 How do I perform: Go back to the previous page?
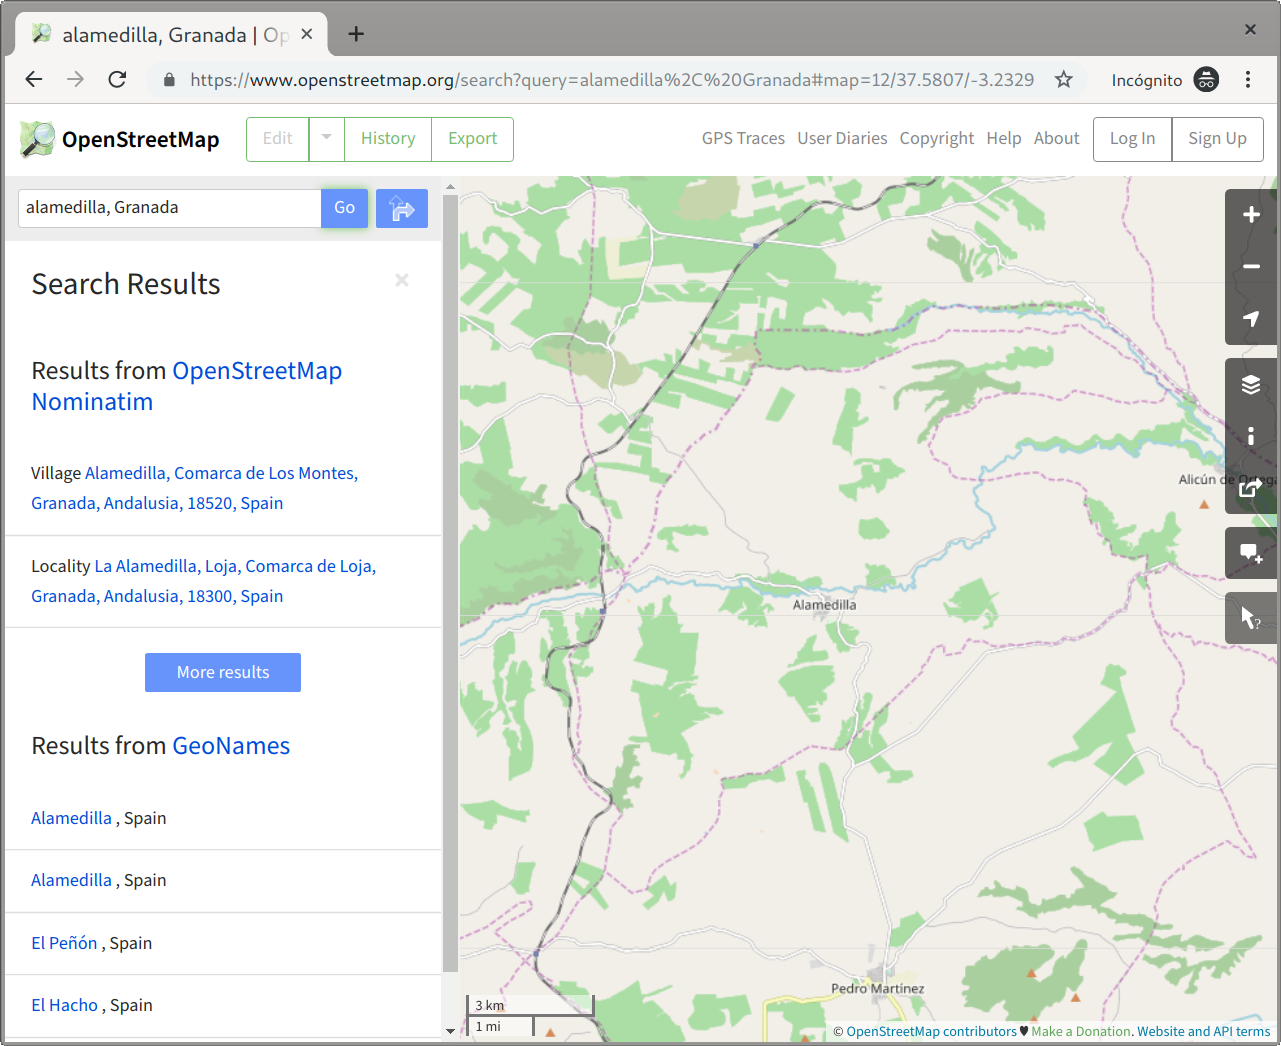tap(34, 79)
